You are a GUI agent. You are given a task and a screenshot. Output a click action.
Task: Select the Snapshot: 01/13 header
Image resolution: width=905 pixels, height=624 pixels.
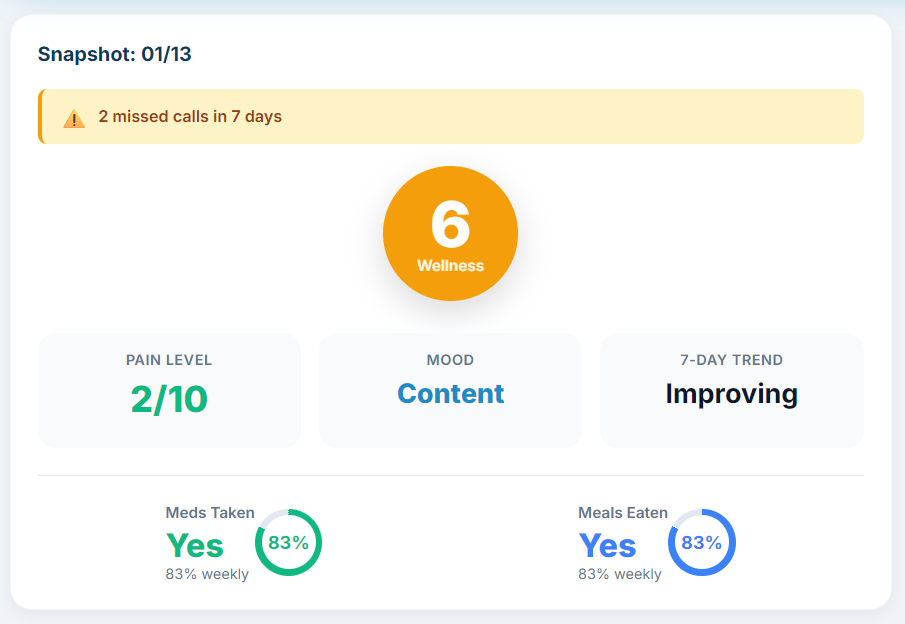114,54
